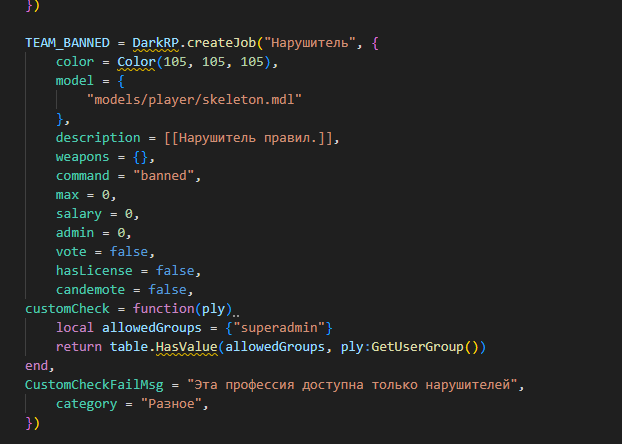Click the false value on the vote line

[129, 252]
